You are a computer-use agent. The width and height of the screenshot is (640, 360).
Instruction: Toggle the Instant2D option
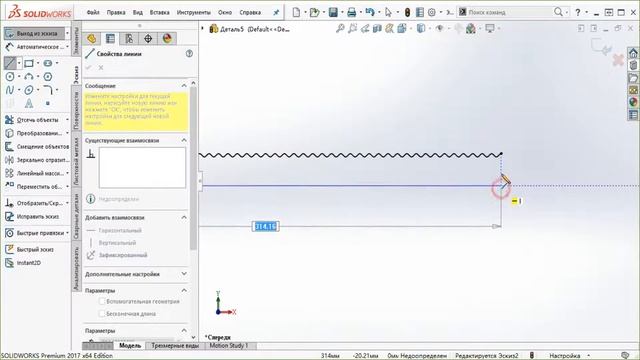coord(23,263)
